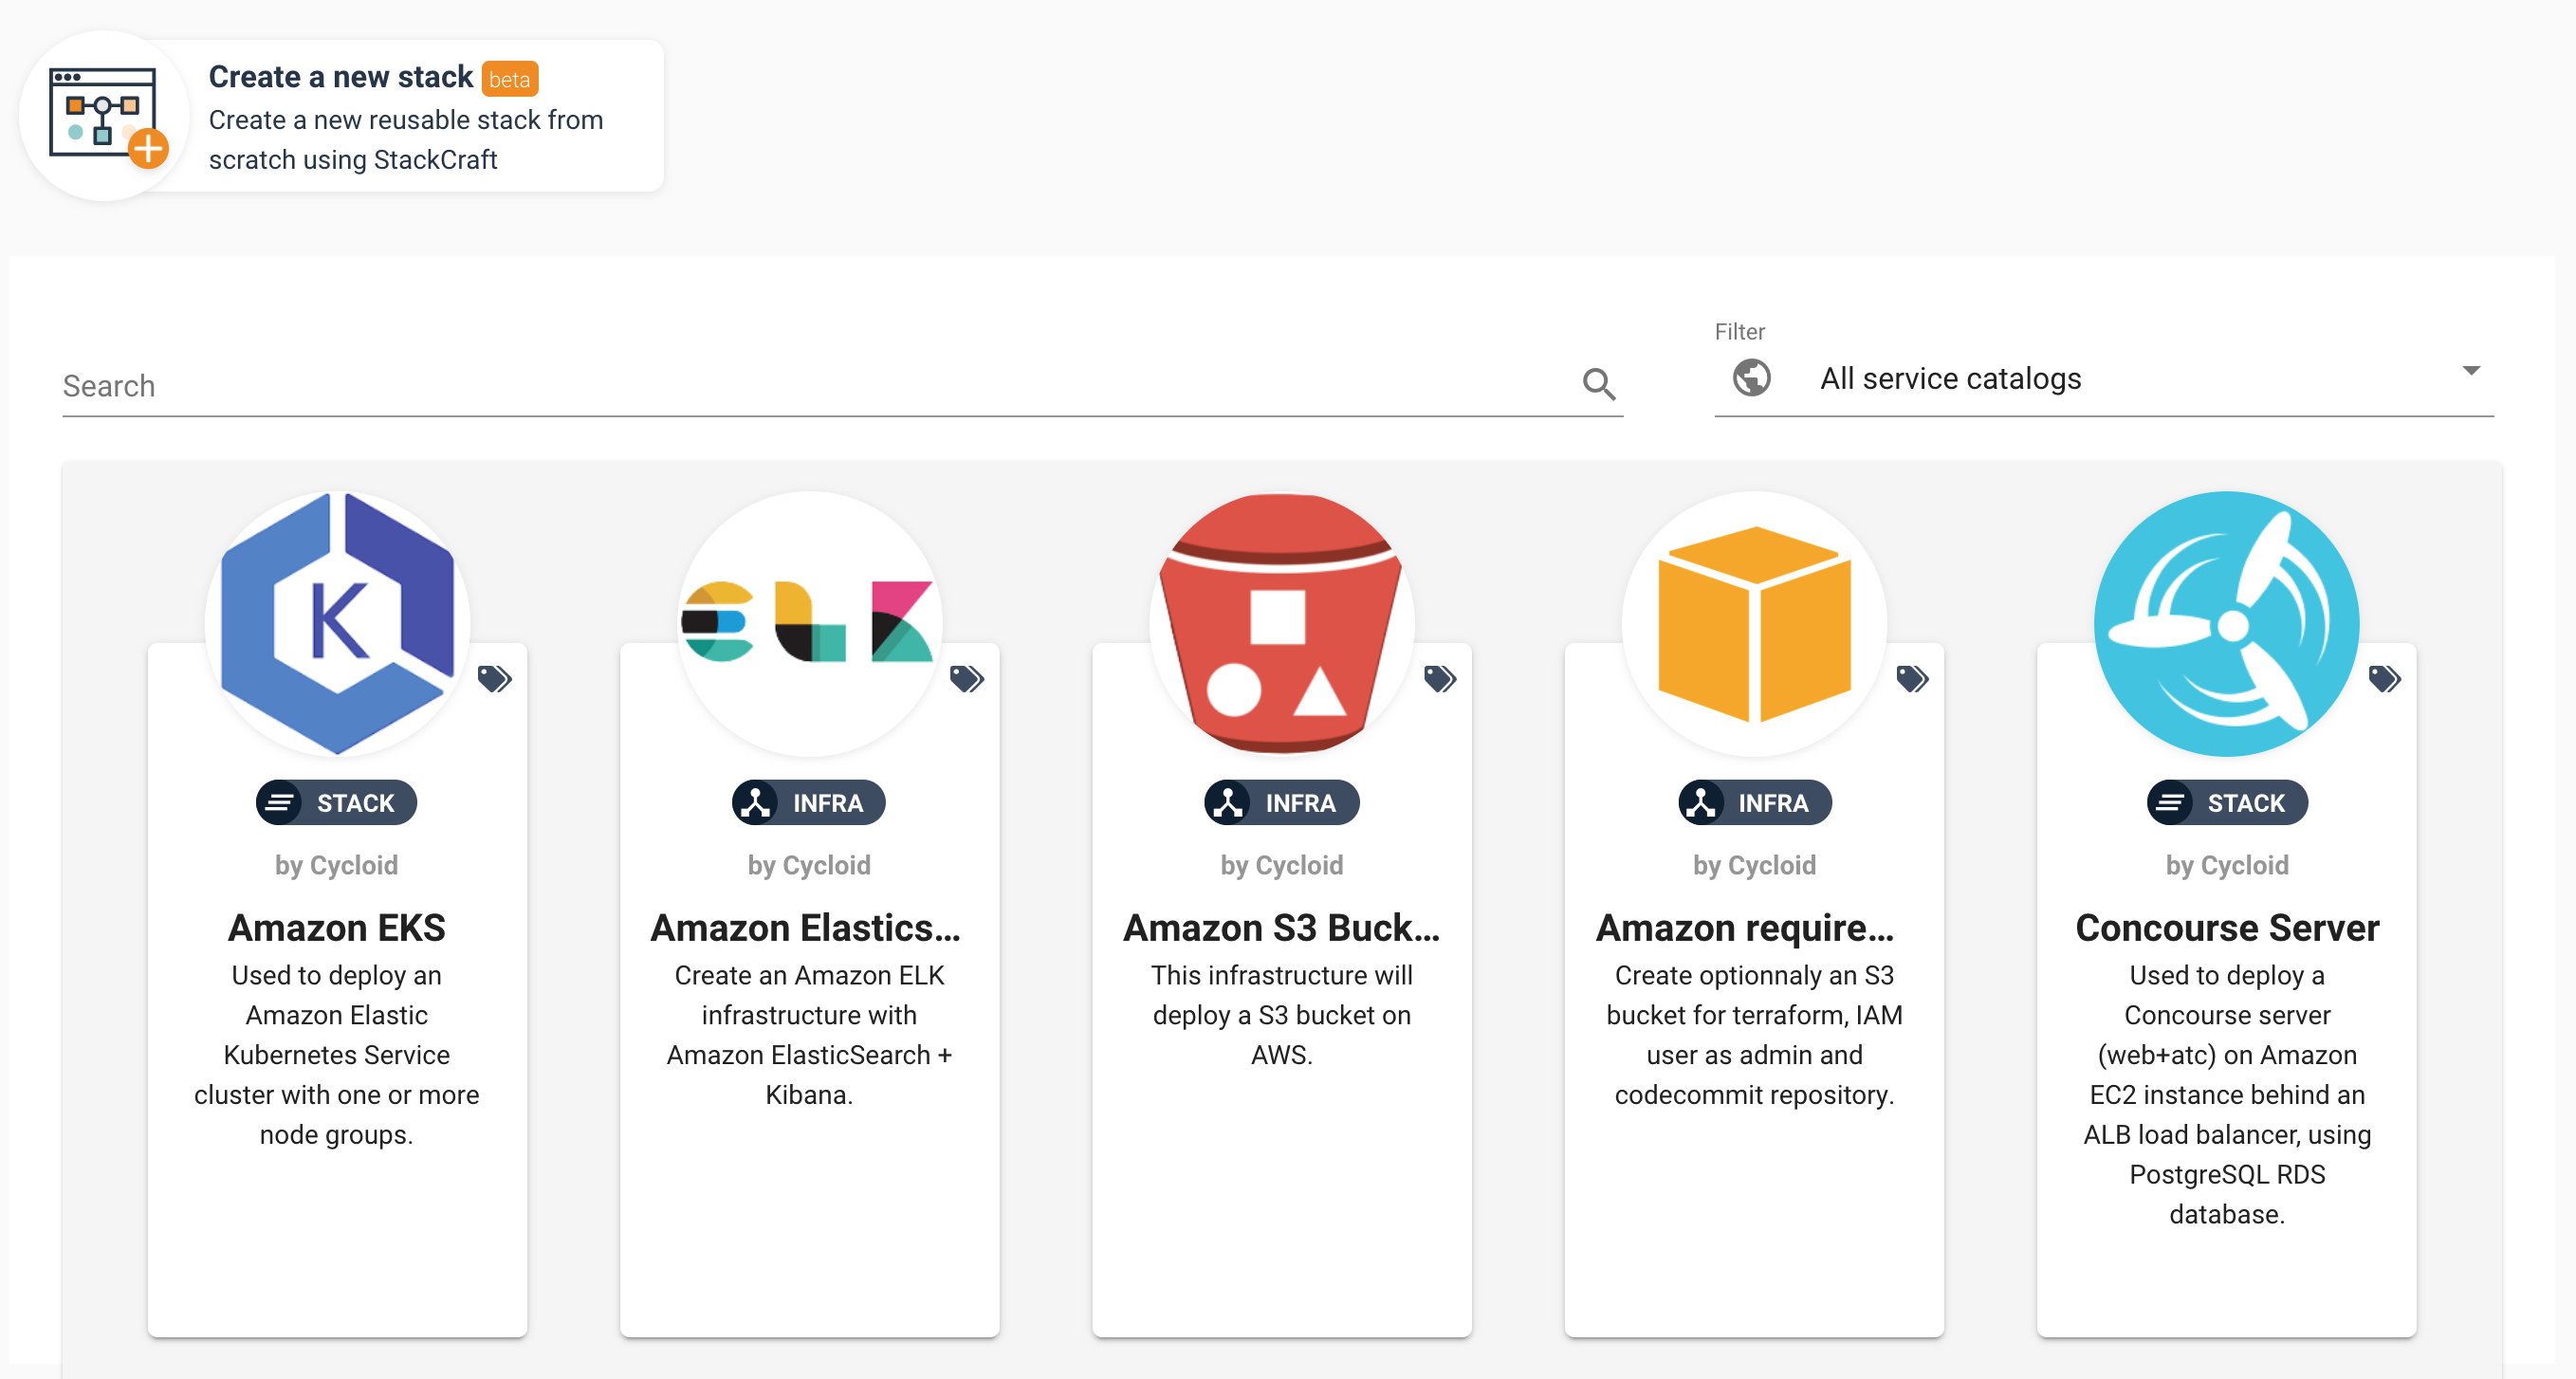The width and height of the screenshot is (2576, 1379).
Task: Click into the Search input field
Action: pyautogui.click(x=800, y=386)
